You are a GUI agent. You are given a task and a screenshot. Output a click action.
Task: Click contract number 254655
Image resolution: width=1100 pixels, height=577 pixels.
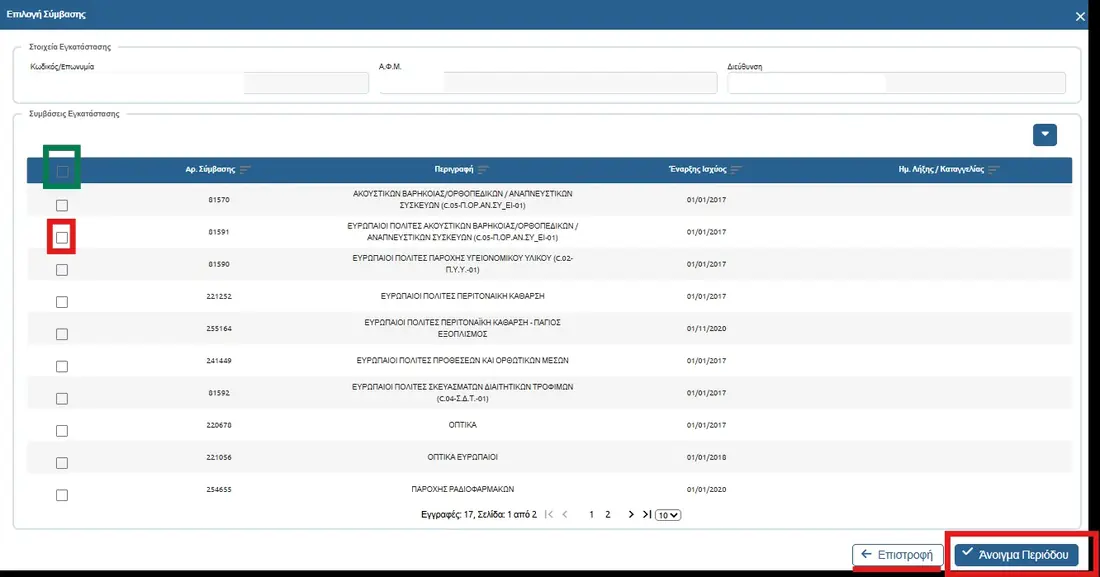click(219, 490)
